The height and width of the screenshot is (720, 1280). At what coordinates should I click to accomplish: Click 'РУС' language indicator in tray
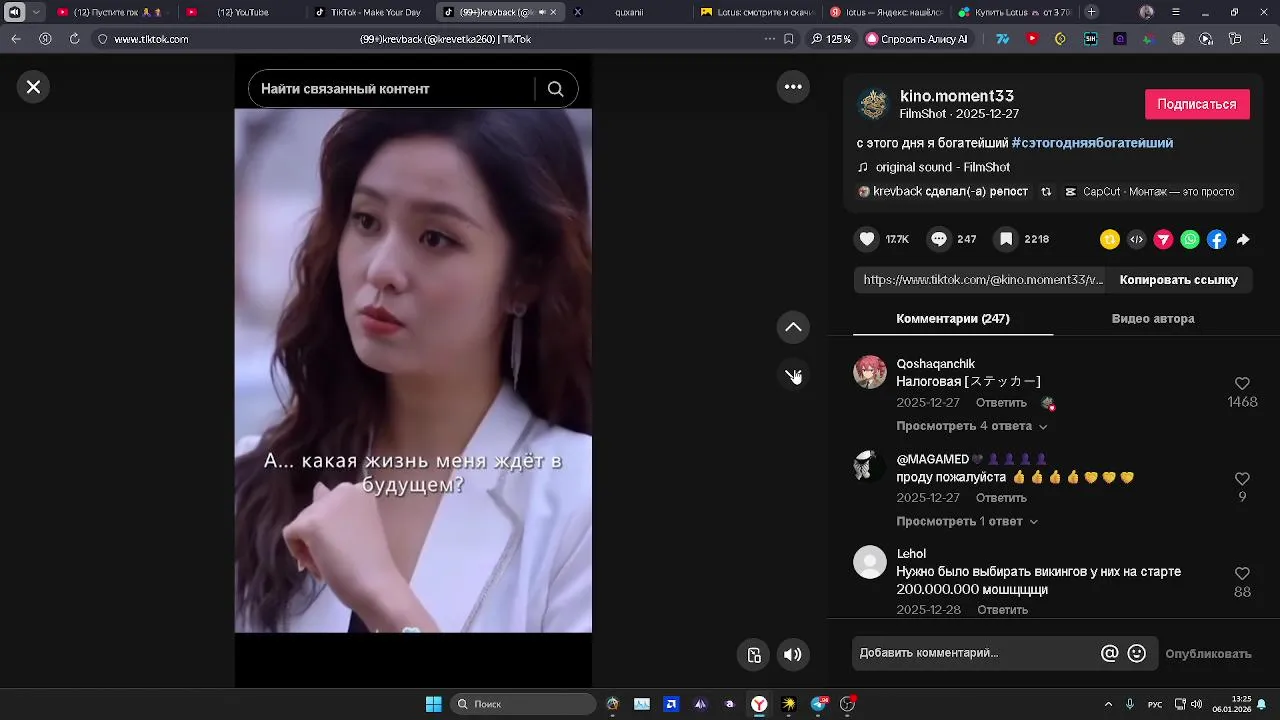pos(1155,704)
